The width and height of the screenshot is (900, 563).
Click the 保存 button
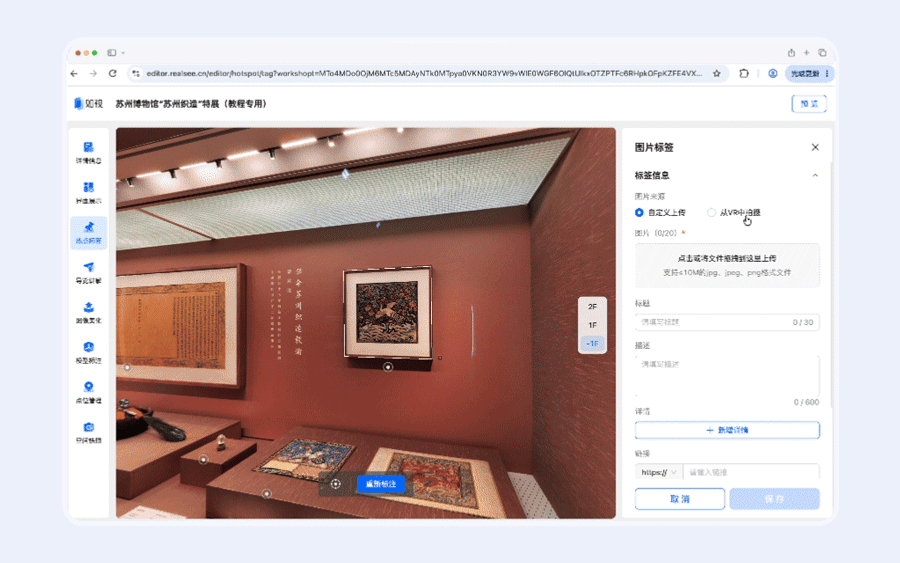774,499
